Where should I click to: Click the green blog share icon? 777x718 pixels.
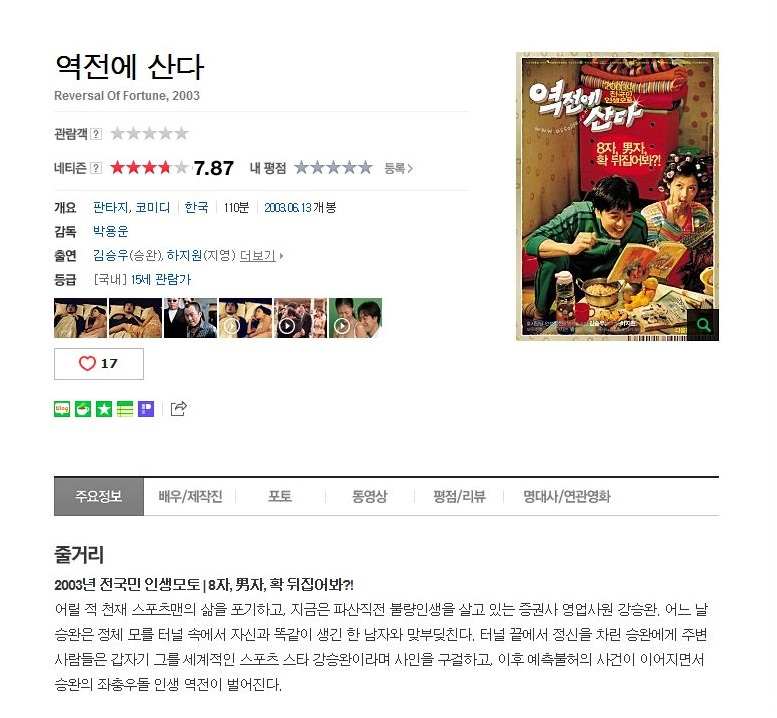tap(62, 409)
